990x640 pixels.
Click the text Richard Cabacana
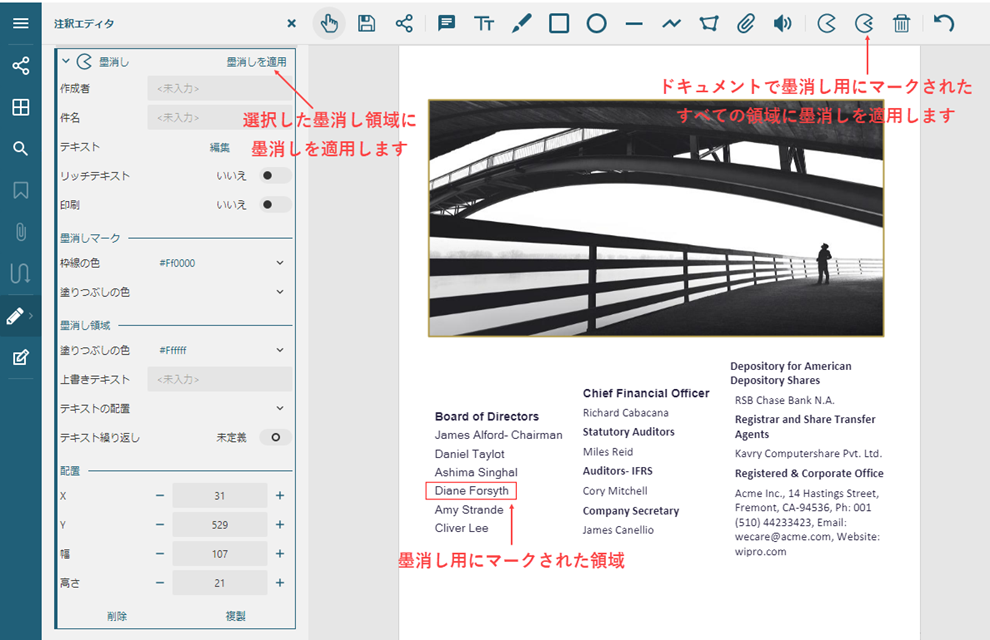point(626,413)
